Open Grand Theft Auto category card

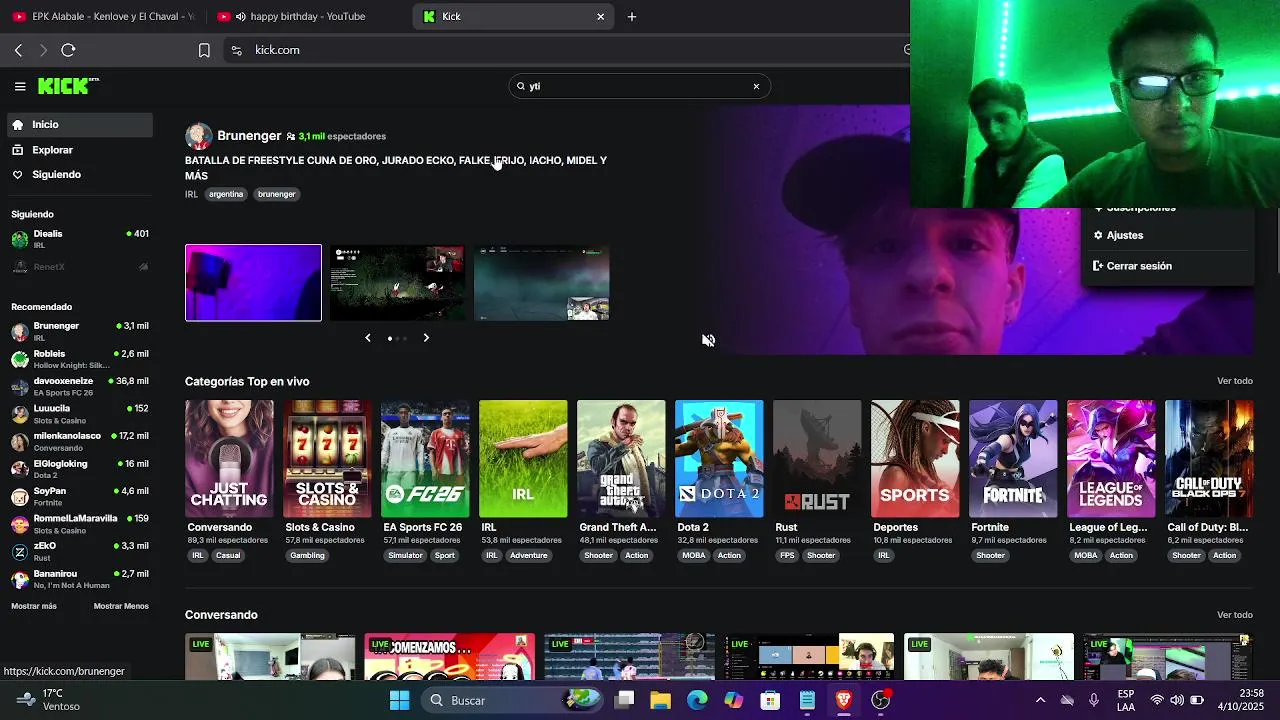tap(621, 459)
